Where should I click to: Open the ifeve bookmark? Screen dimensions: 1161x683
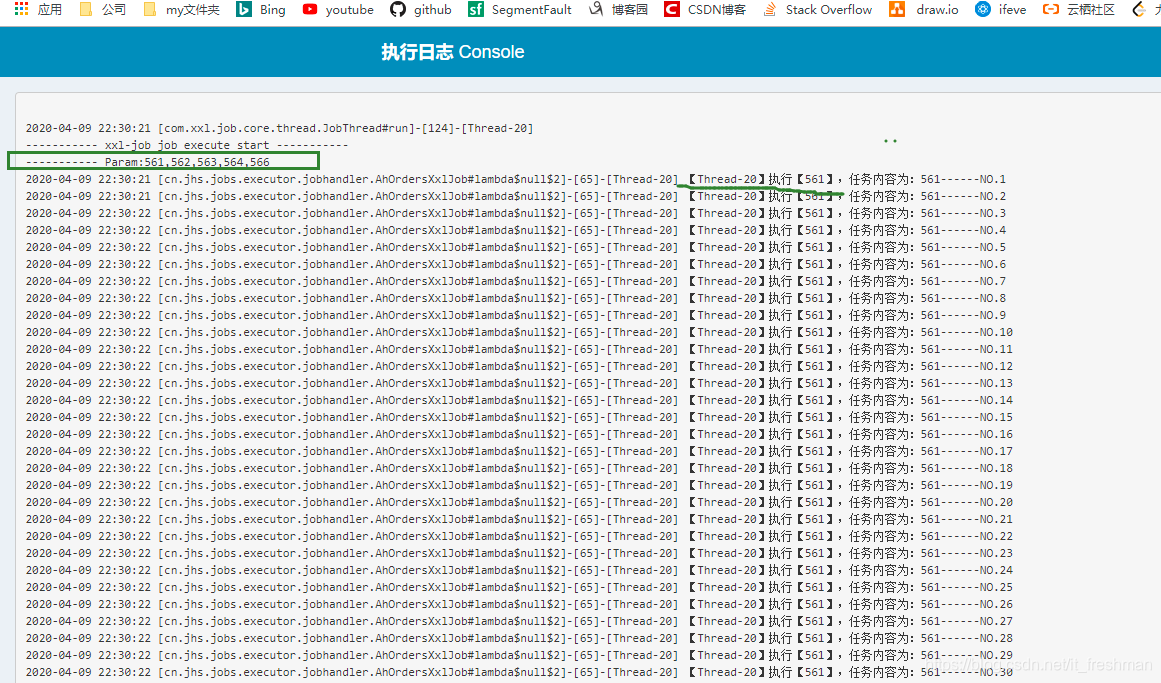point(1000,10)
